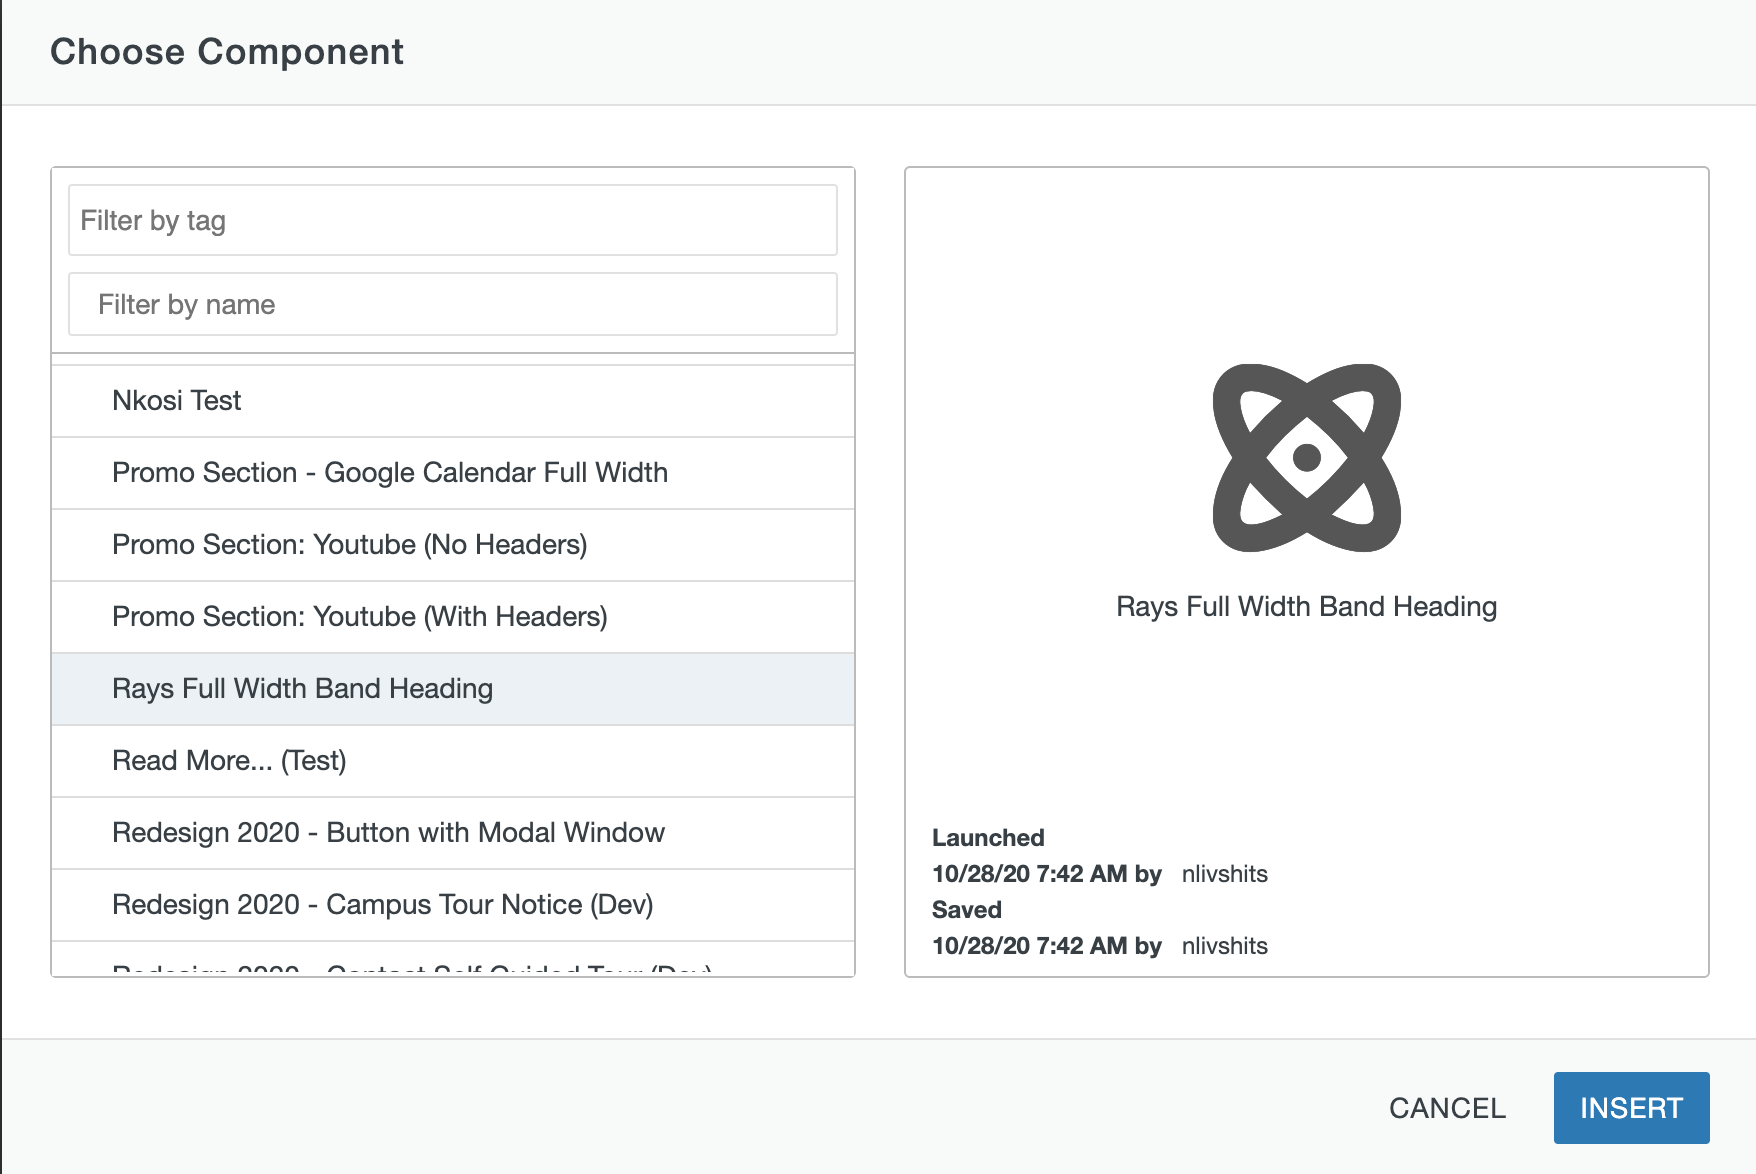Select the Read More... (Test) component

452,761
